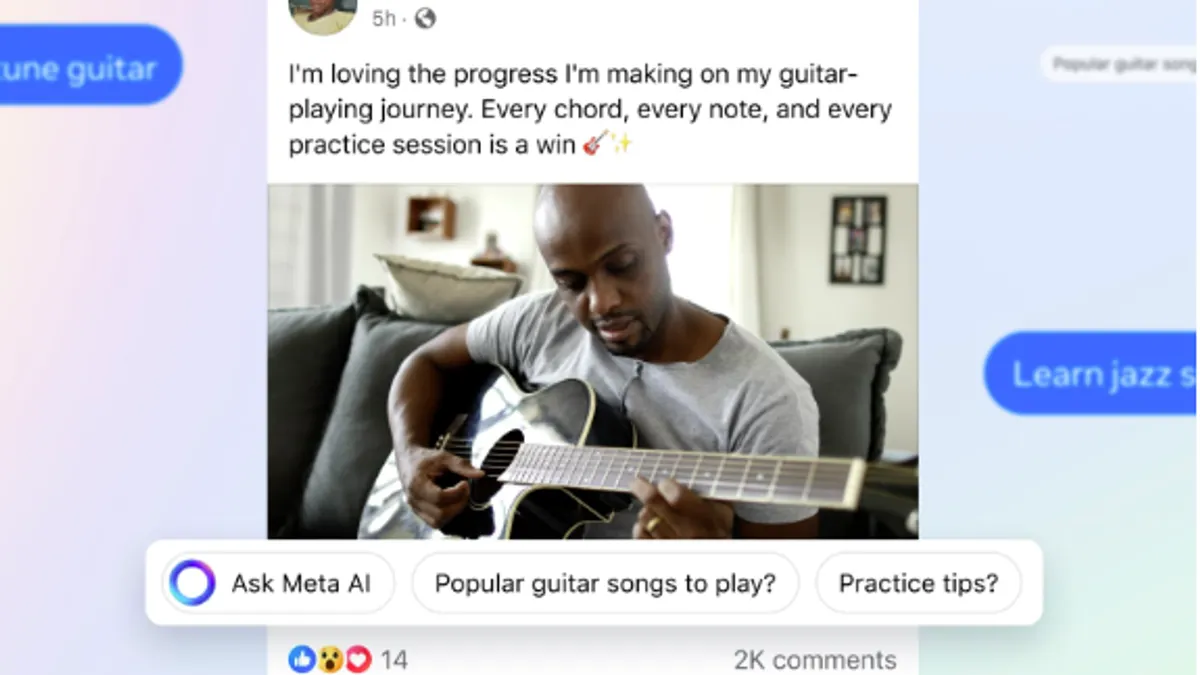
Task: Click the guitar emoji in the post text
Action: click(595, 144)
